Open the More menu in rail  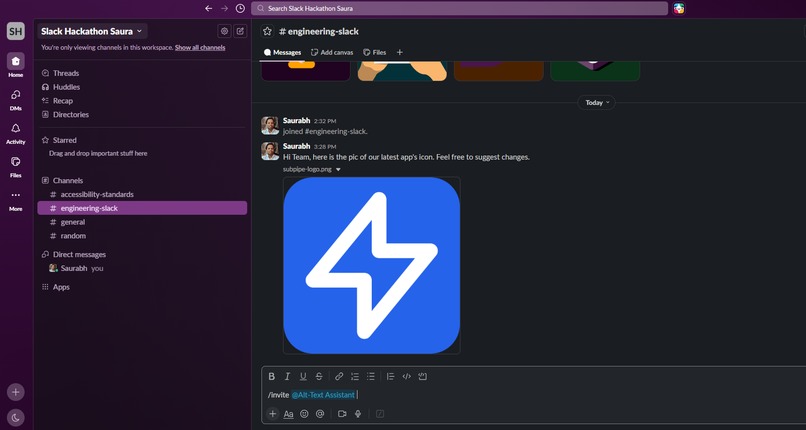pyautogui.click(x=15, y=200)
